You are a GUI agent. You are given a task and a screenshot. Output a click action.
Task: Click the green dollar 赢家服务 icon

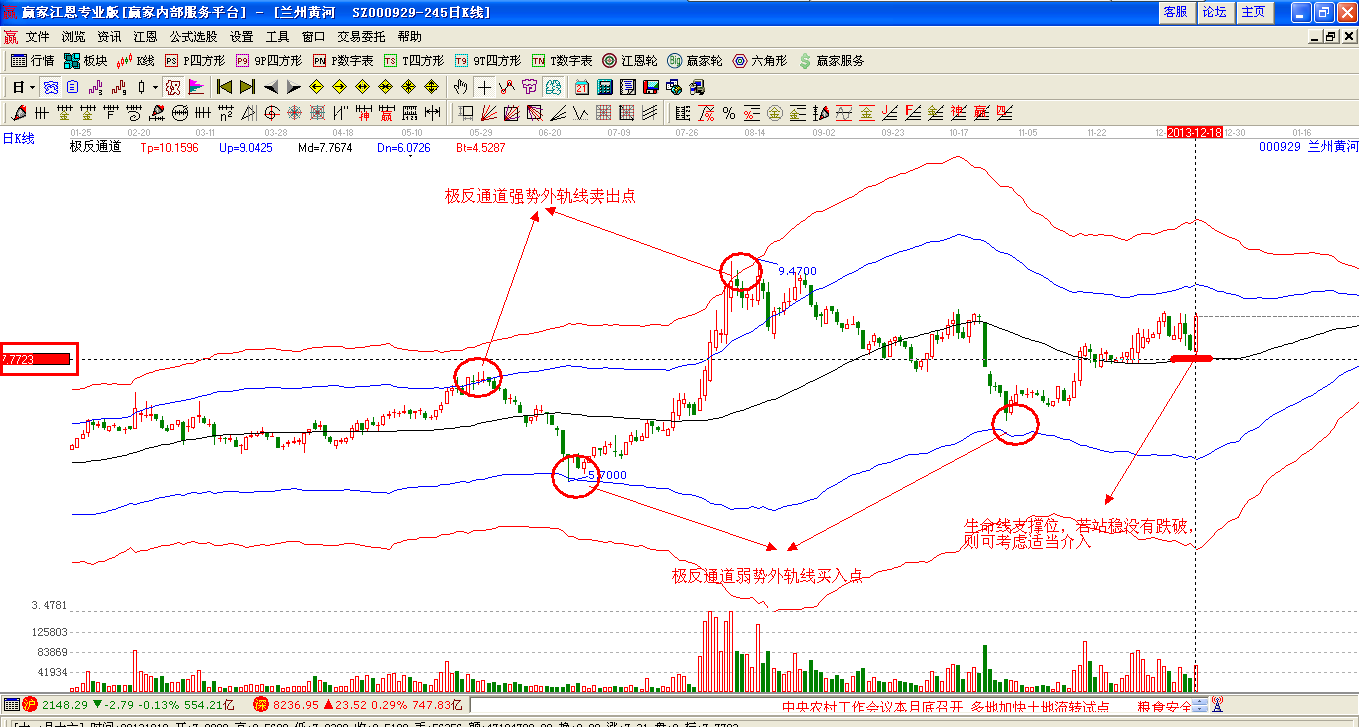[830, 61]
